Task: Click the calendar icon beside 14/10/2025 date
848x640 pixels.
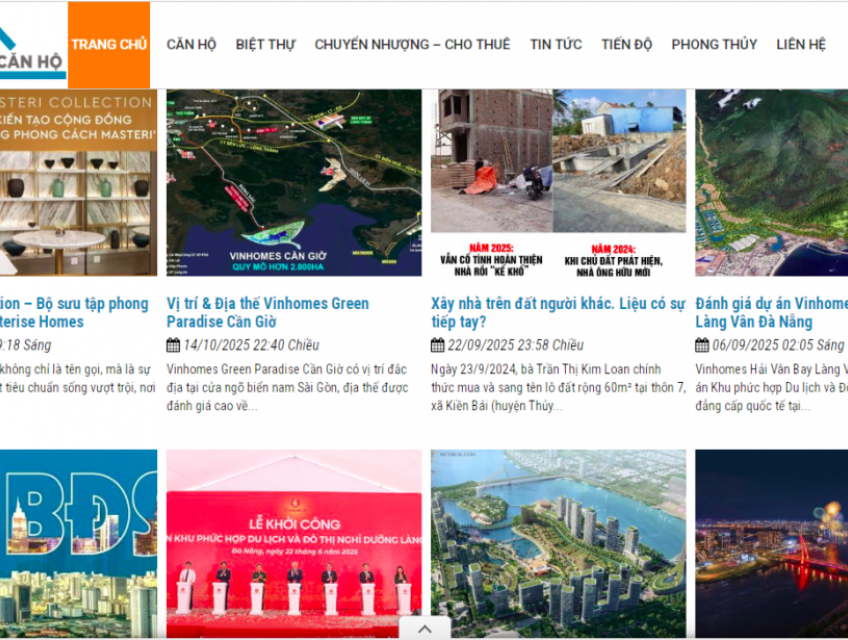Action: [x=172, y=344]
